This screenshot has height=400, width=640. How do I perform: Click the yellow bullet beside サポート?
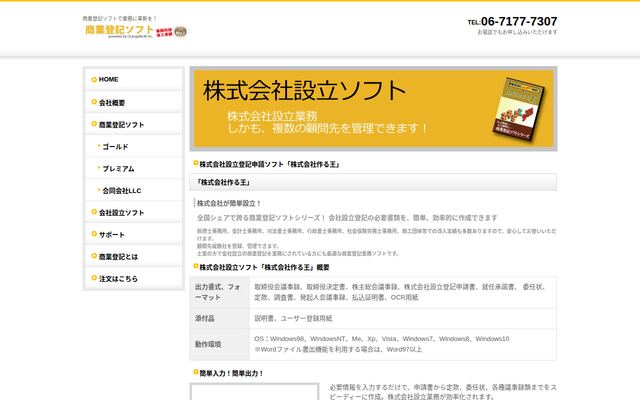point(94,234)
